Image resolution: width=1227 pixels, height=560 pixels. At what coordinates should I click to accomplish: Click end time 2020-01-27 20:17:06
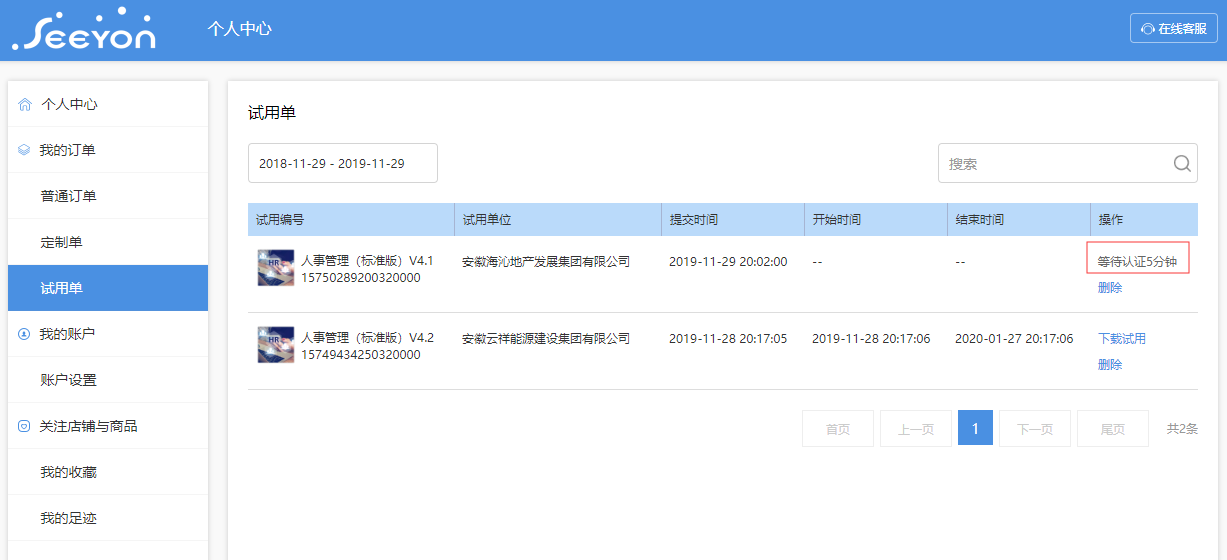tap(1014, 339)
